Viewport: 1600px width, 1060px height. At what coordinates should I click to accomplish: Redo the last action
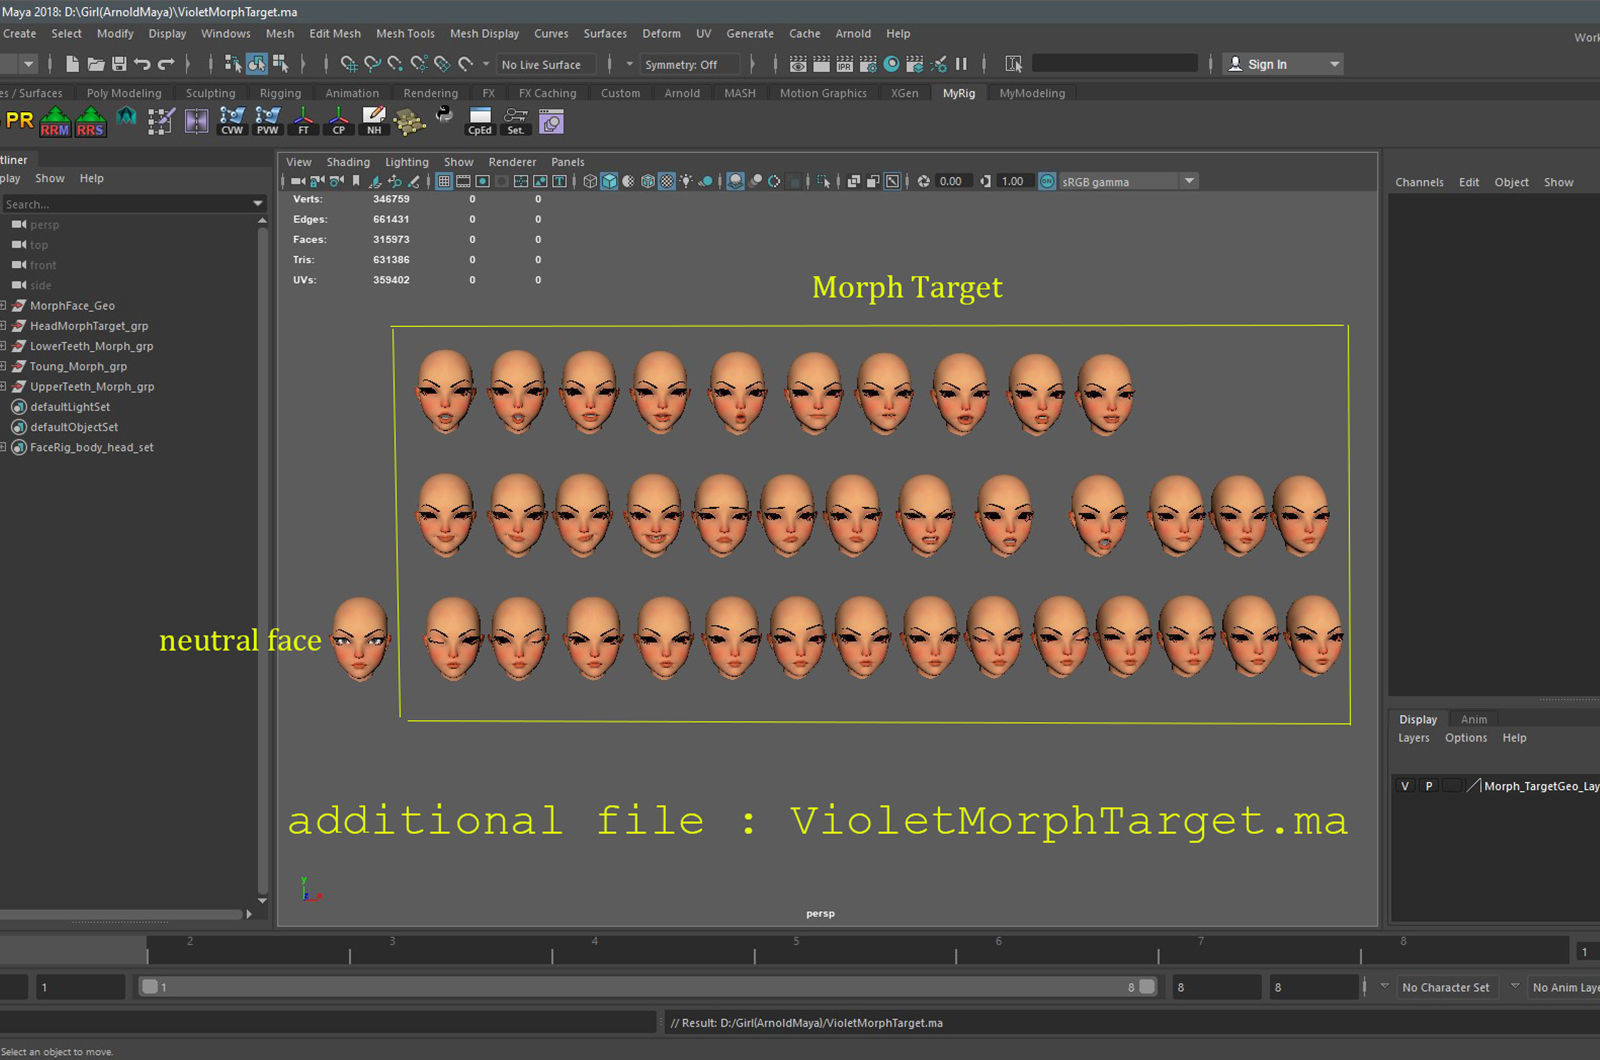pos(166,64)
